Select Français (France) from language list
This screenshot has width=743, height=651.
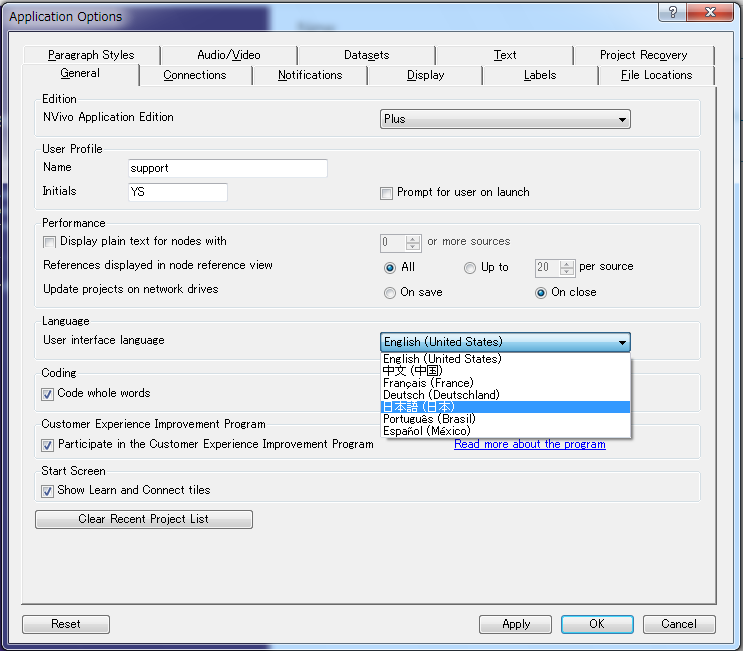(506, 383)
